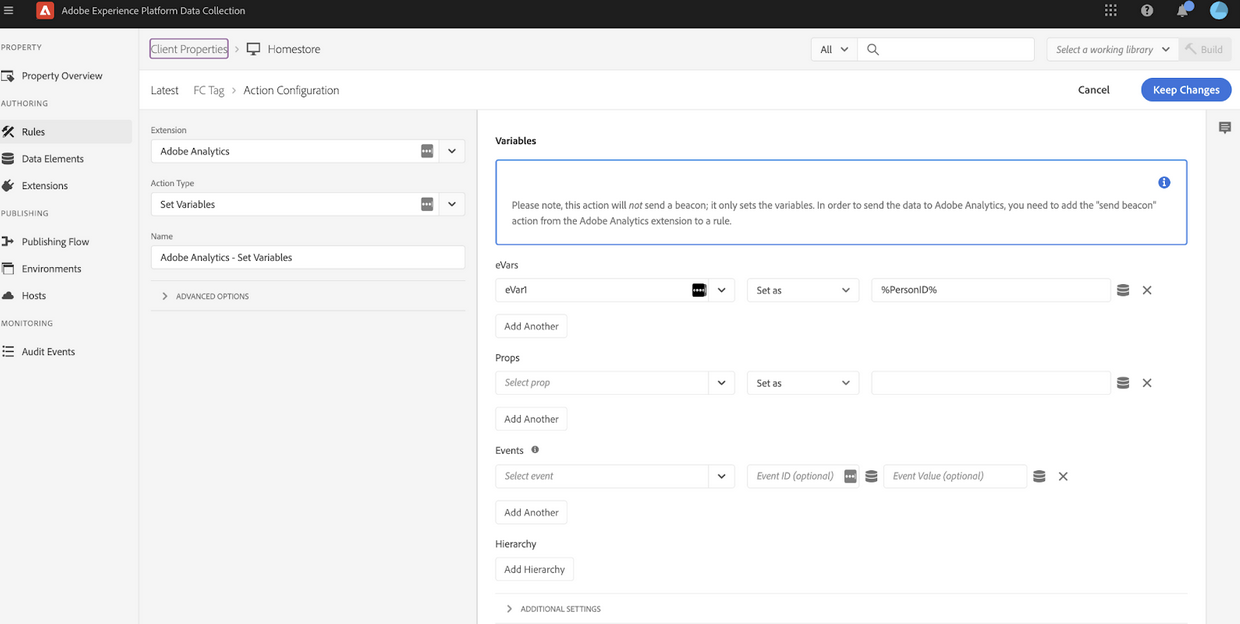Viewport: 1240px width, 624px height.
Task: Click data element icon beside Event Value
Action: point(1039,476)
